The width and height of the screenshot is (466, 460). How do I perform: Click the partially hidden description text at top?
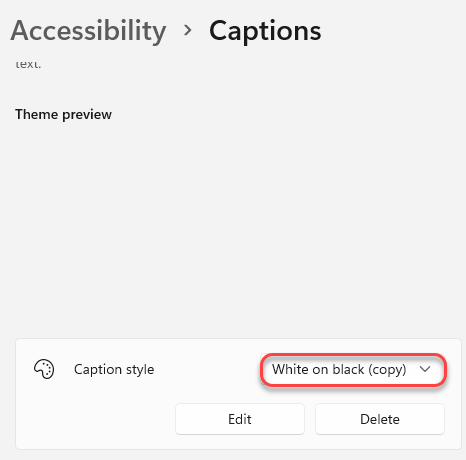pyautogui.click(x=28, y=64)
